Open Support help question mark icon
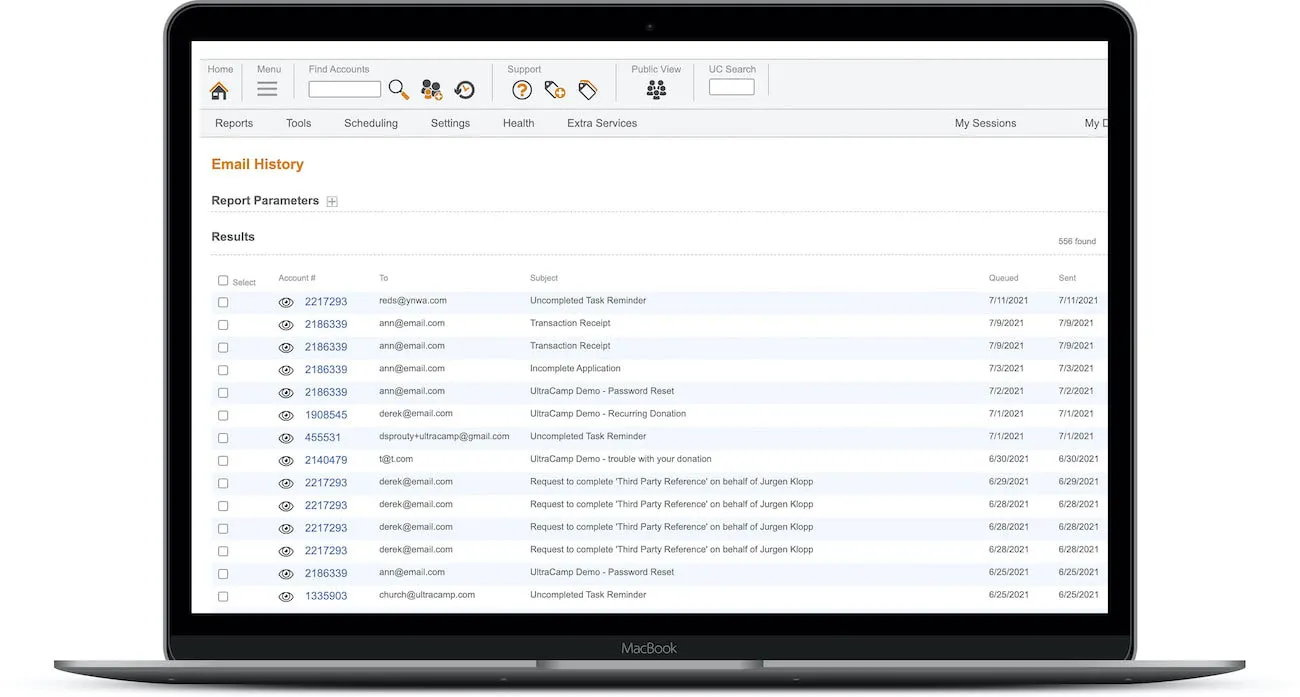Viewport: 1300px width, 697px height. [x=522, y=90]
